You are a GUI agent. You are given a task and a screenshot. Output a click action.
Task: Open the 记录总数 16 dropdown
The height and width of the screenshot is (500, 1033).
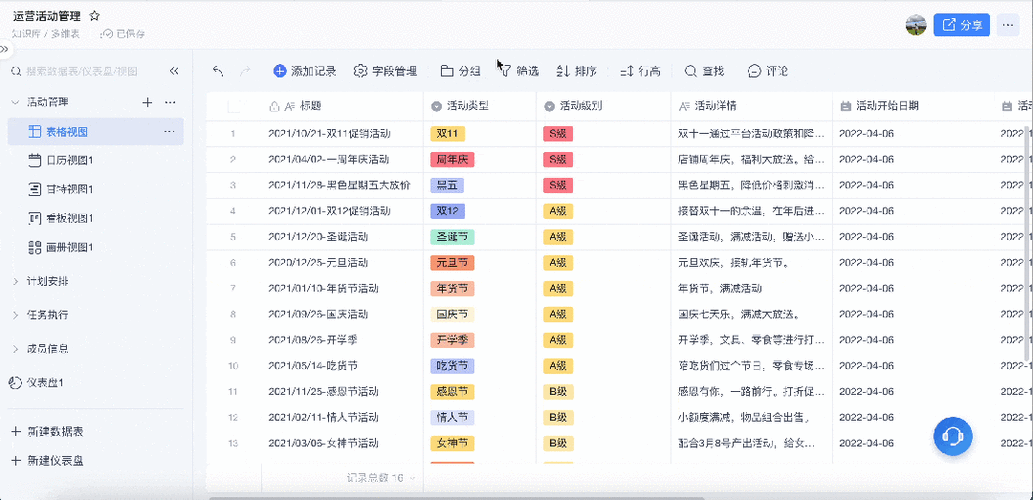pyautogui.click(x=381, y=478)
